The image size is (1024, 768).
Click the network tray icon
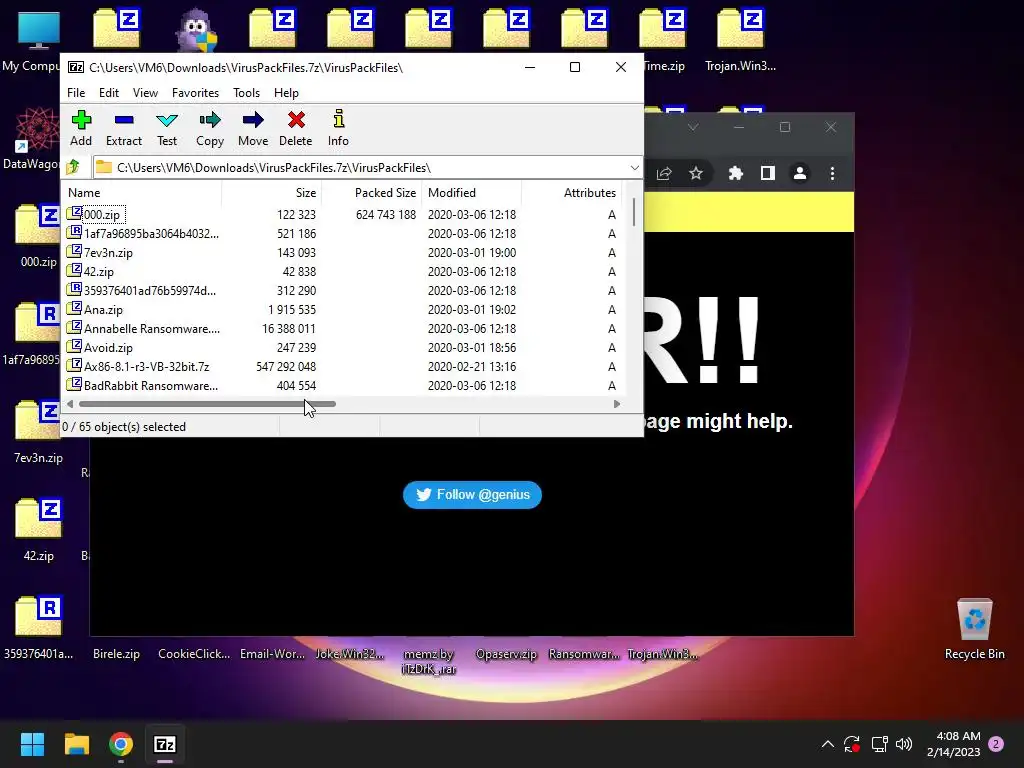879,744
